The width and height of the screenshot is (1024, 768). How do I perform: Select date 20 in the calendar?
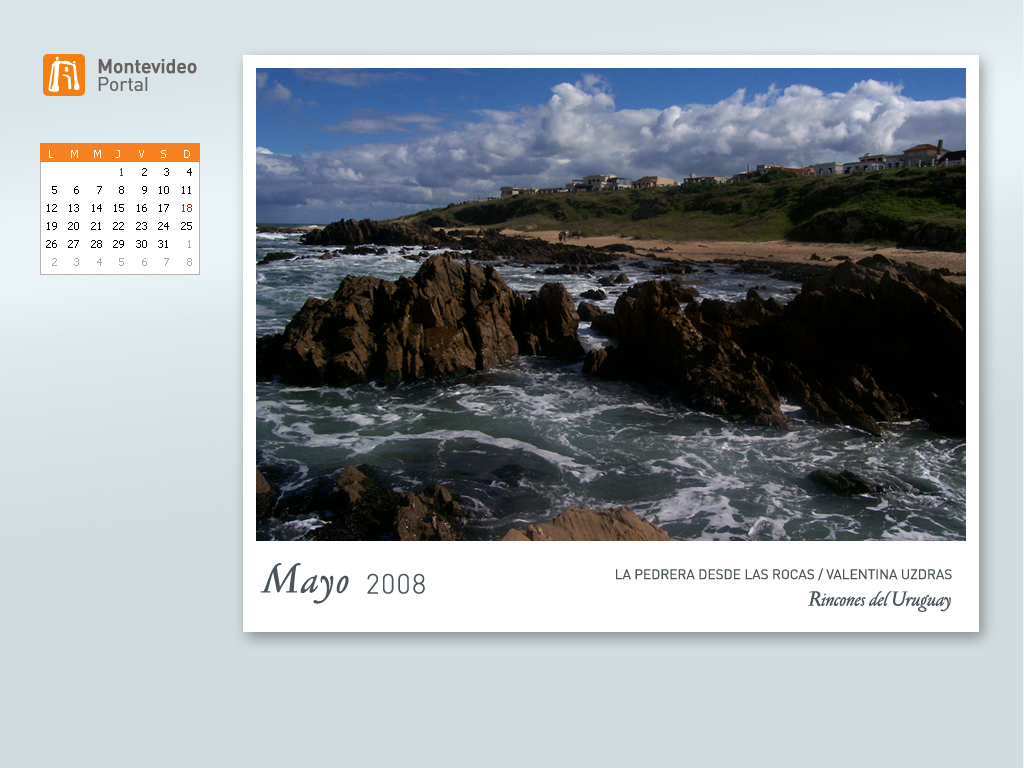[x=74, y=226]
